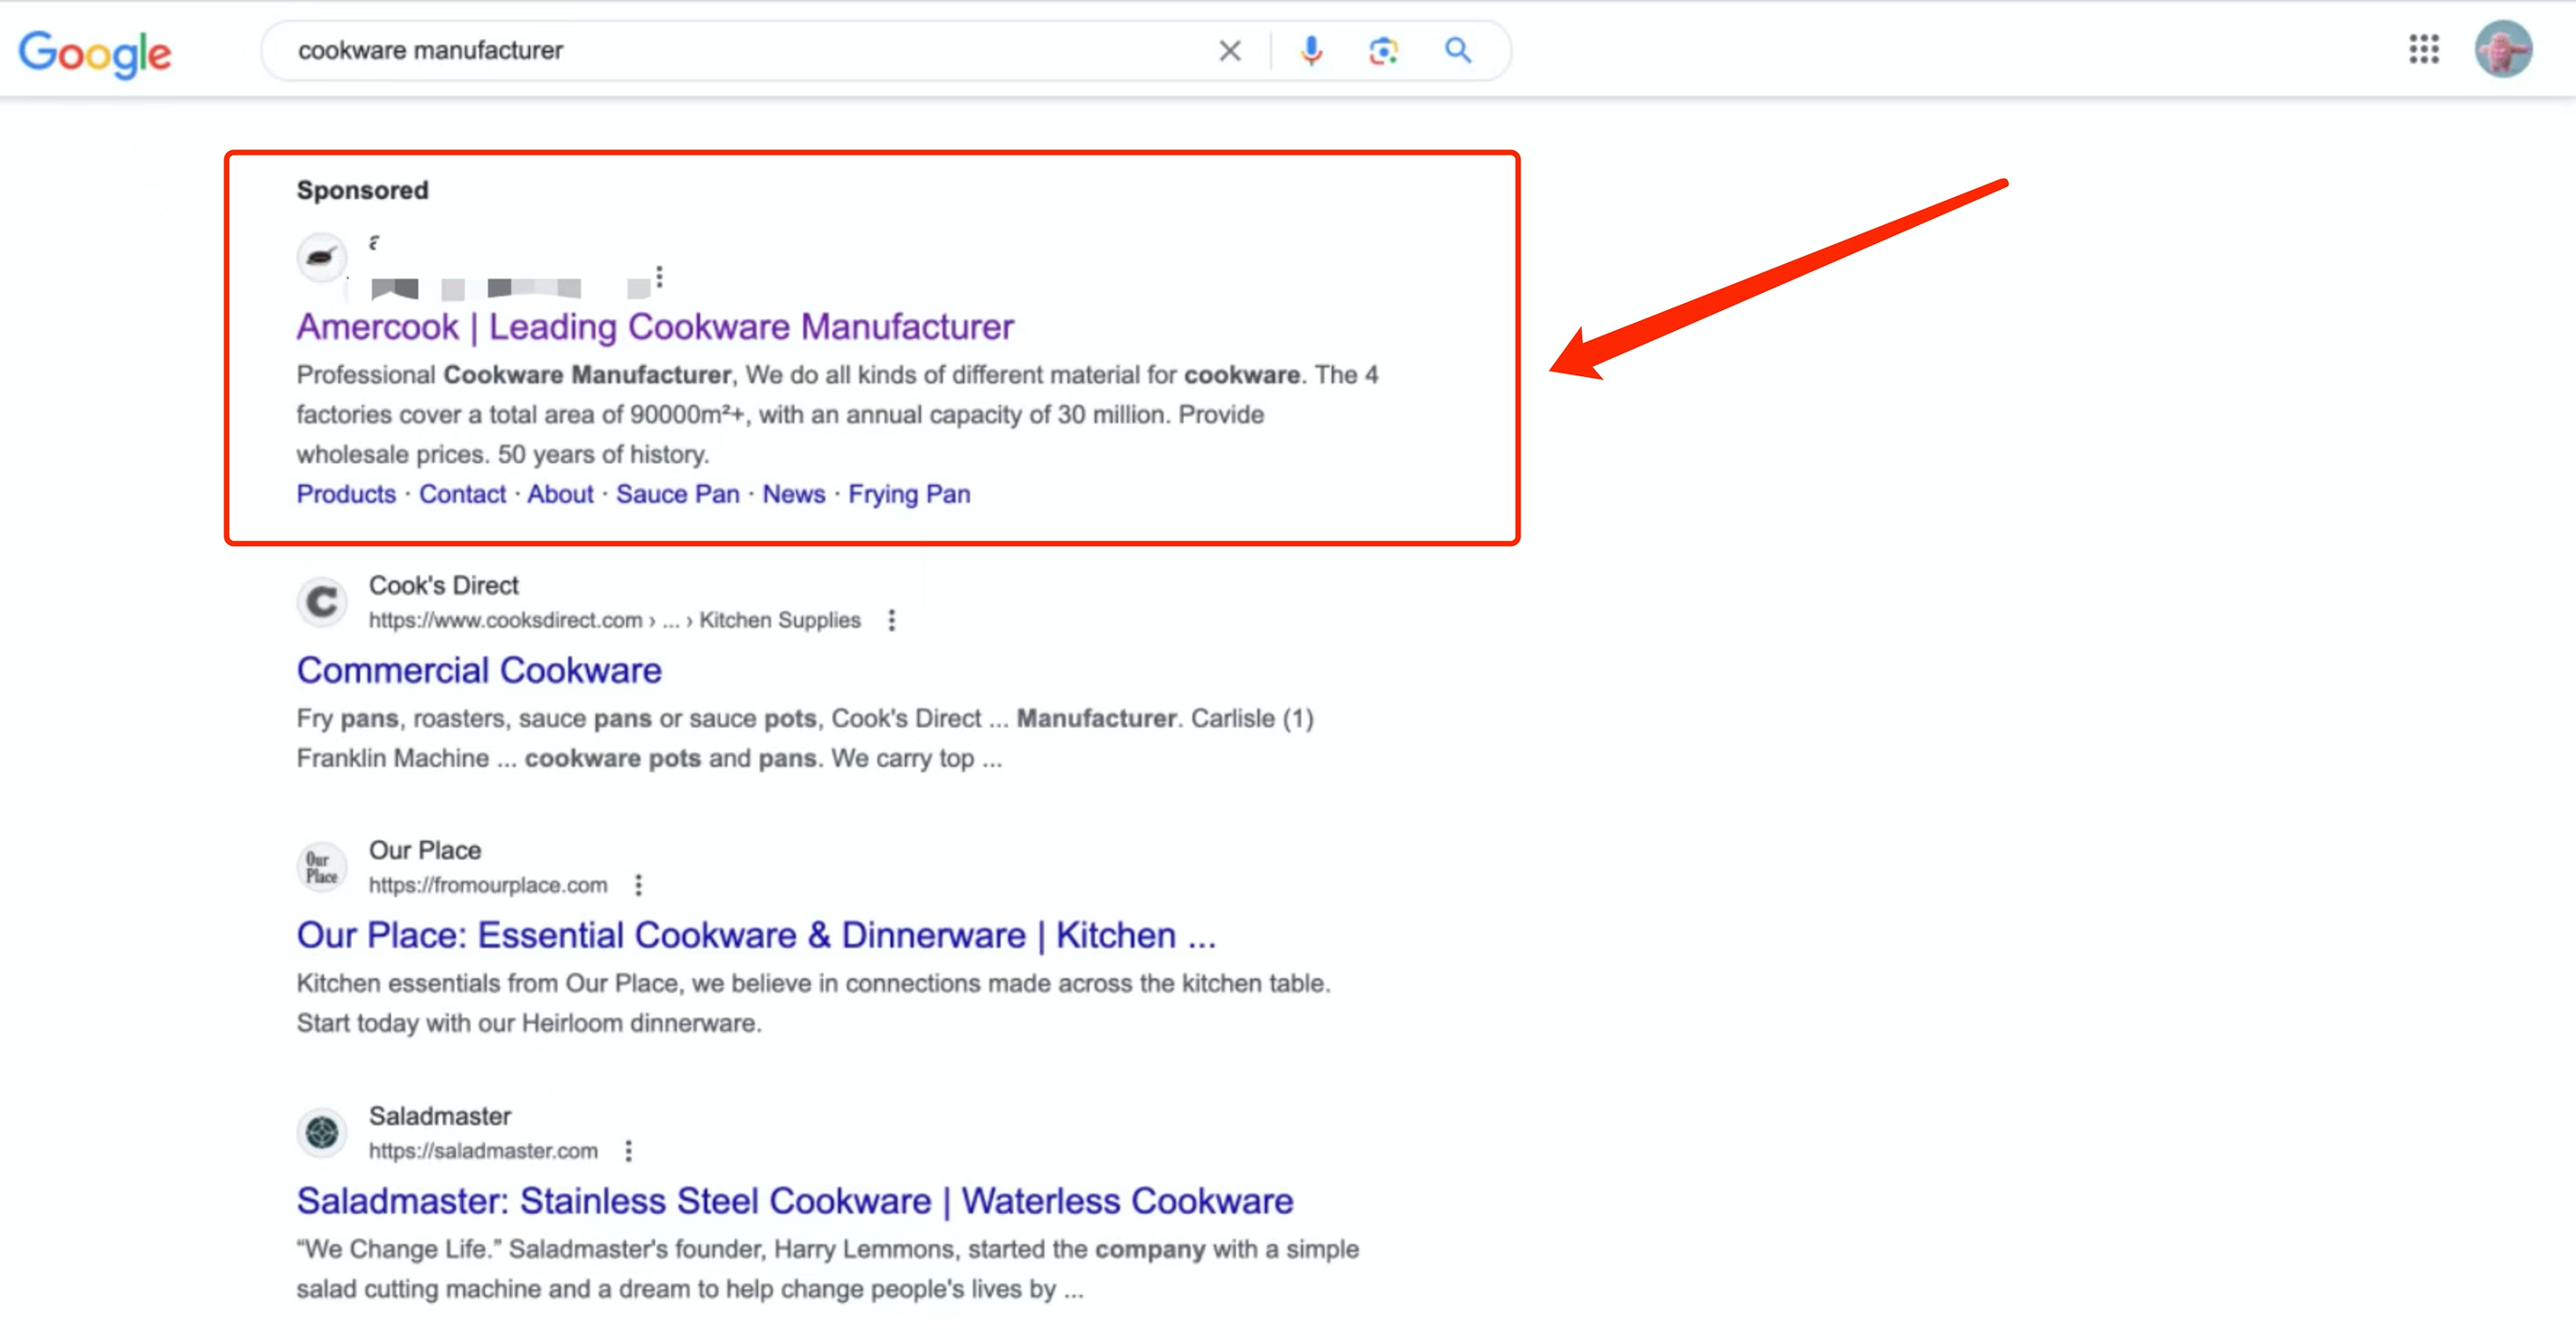2576x1340 pixels.
Task: Open the Contact sitelink
Action: pos(462,494)
